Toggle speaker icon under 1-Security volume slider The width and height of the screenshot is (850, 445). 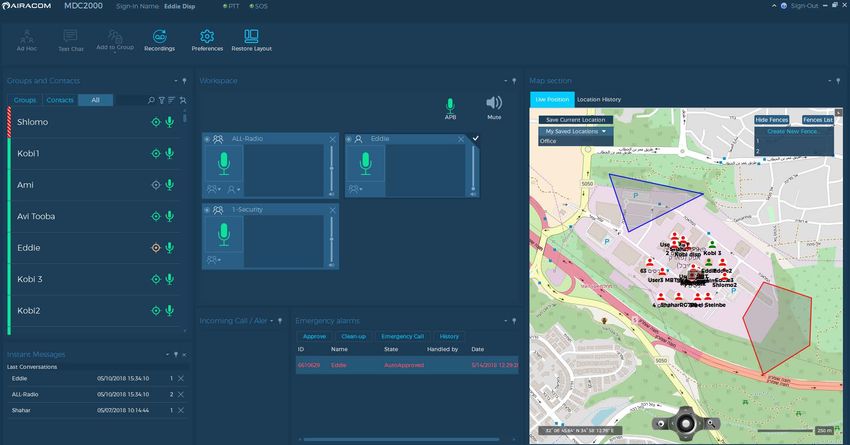pos(332,265)
